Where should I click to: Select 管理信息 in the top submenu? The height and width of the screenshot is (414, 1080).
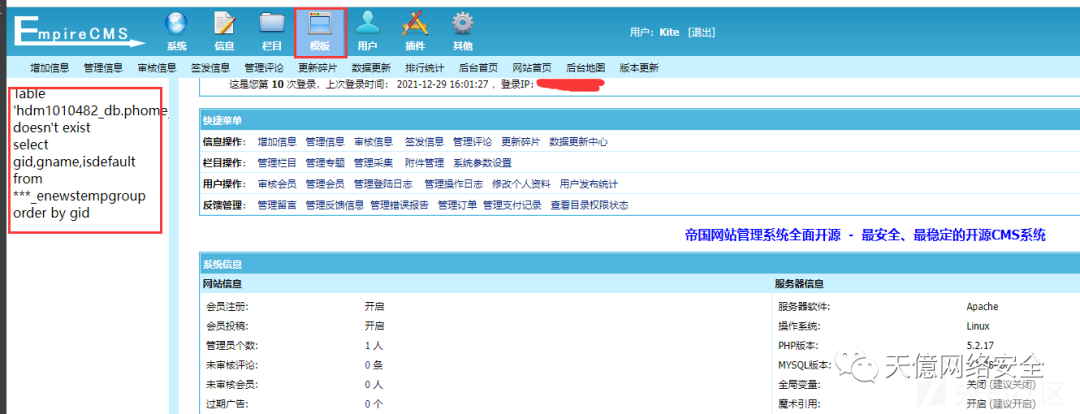103,68
